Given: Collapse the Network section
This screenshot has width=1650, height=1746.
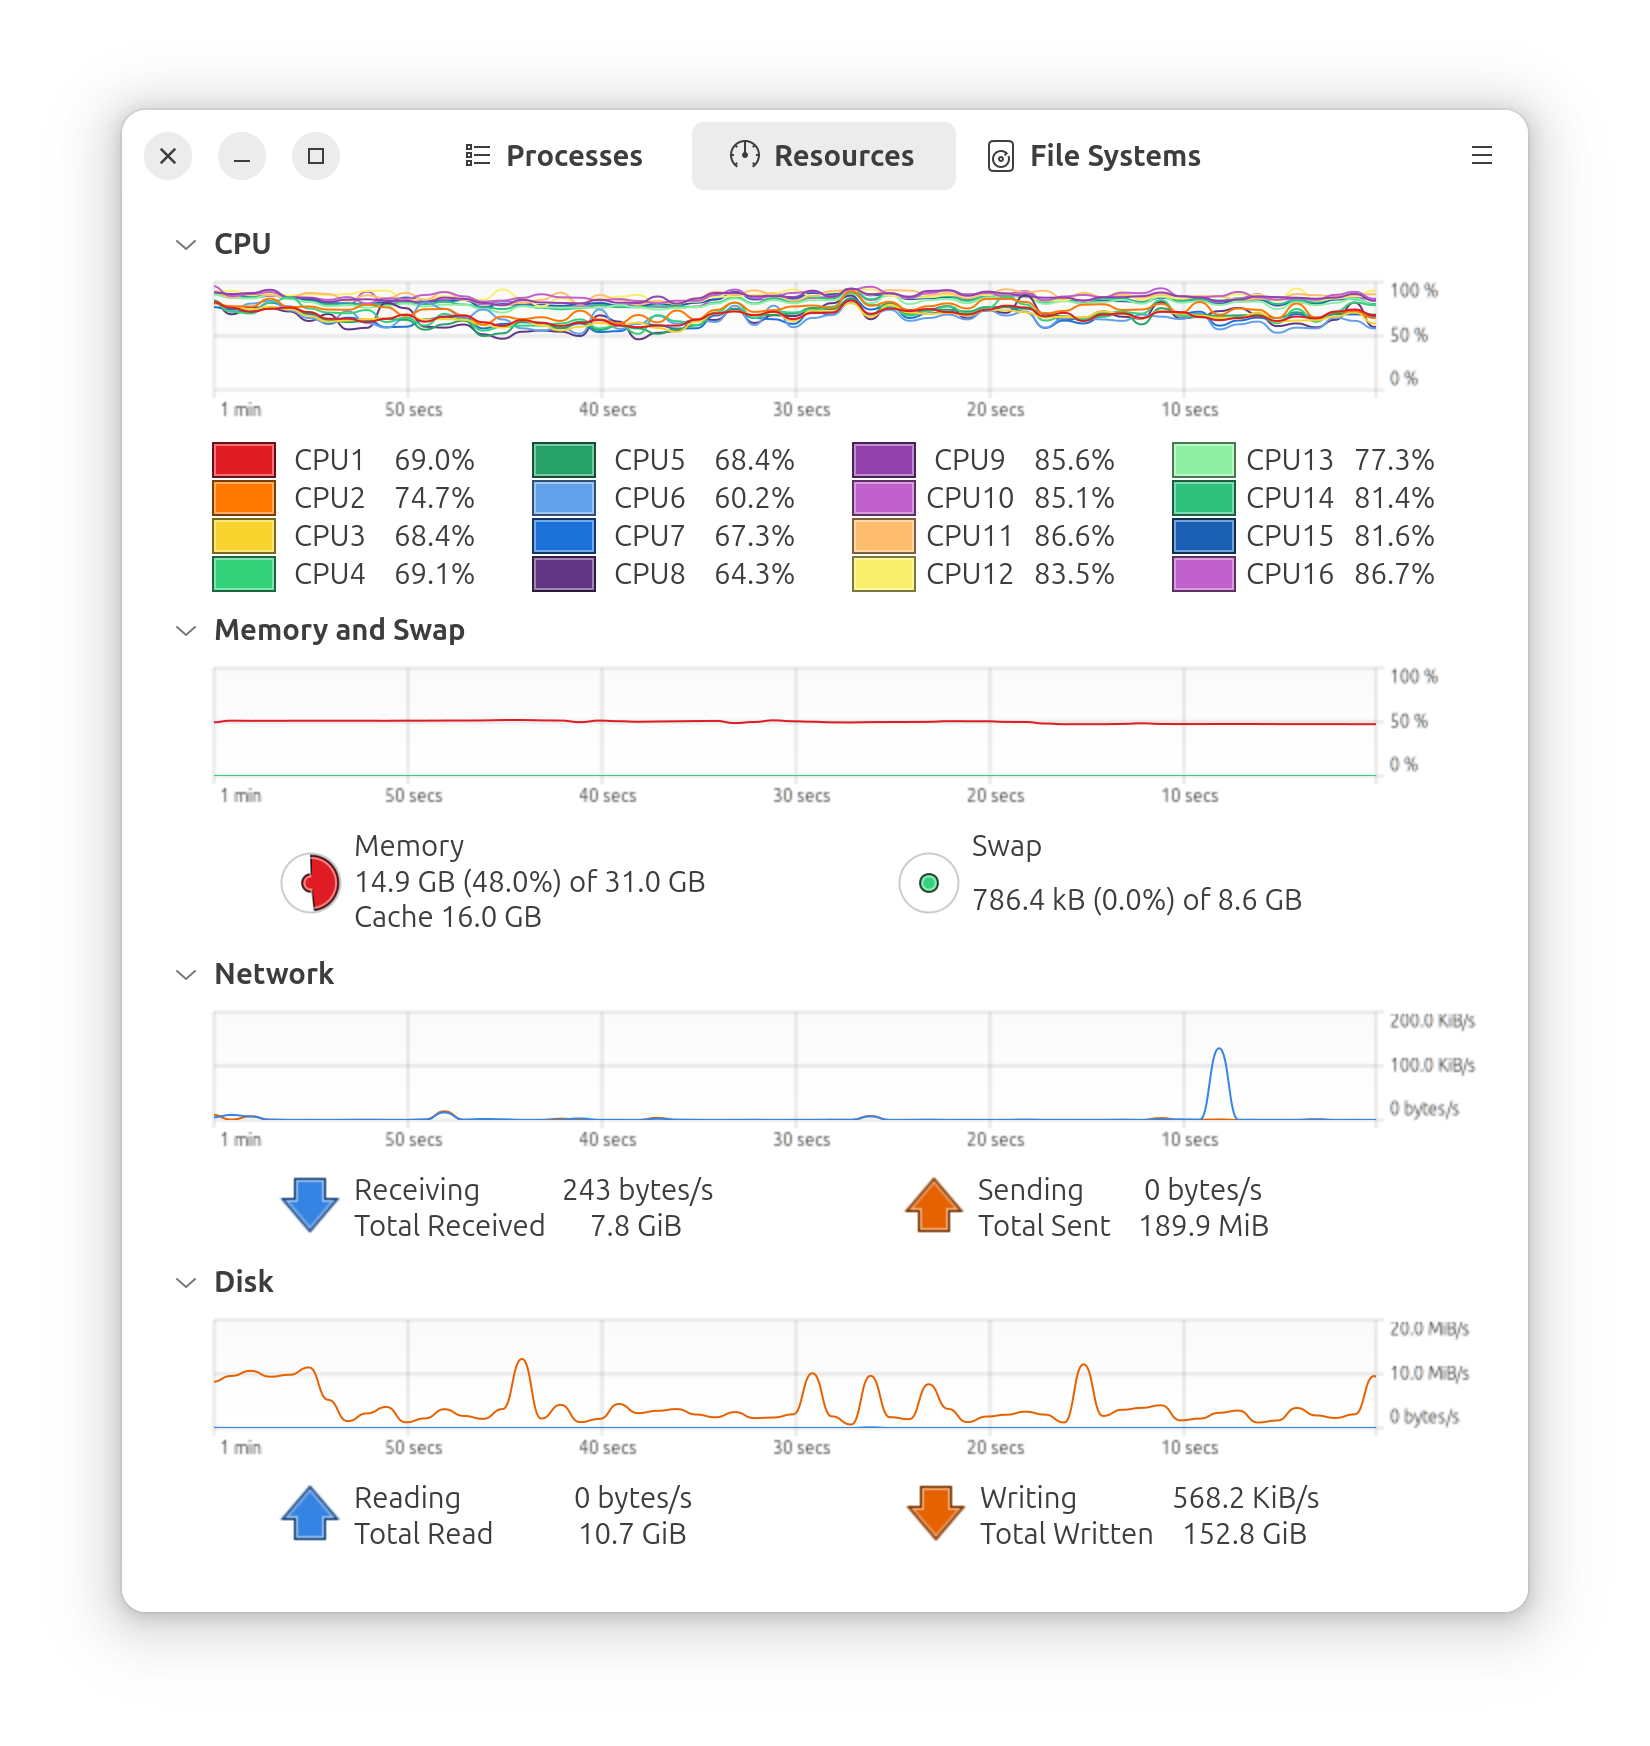Looking at the screenshot, I should coord(186,974).
